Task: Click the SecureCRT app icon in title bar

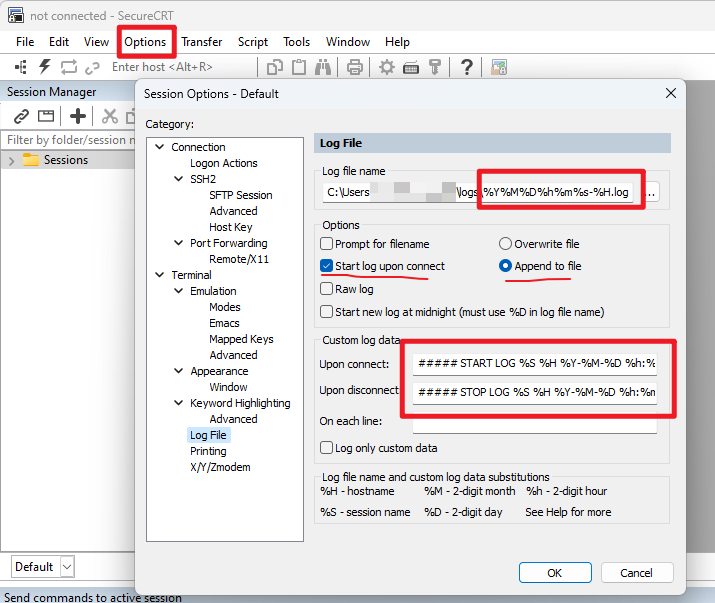Action: (x=16, y=16)
